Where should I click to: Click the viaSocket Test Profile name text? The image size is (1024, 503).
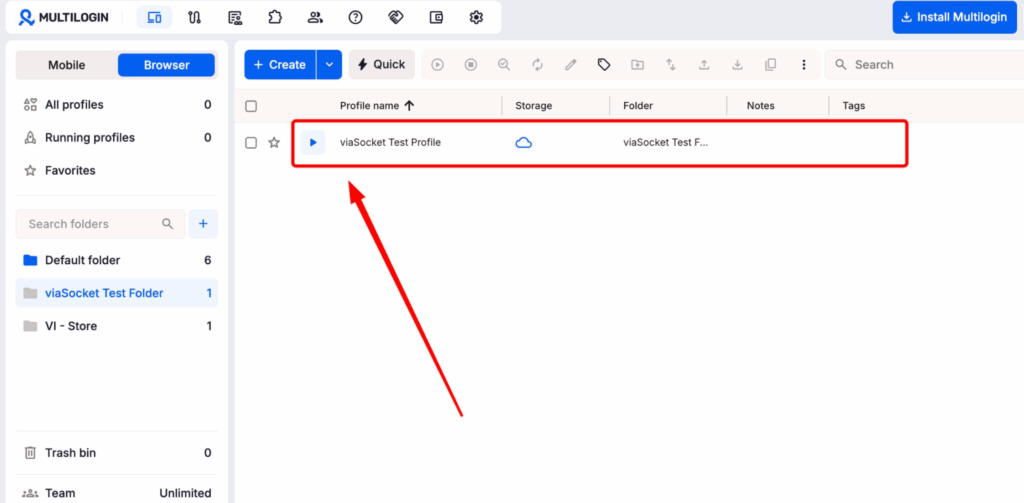[391, 142]
